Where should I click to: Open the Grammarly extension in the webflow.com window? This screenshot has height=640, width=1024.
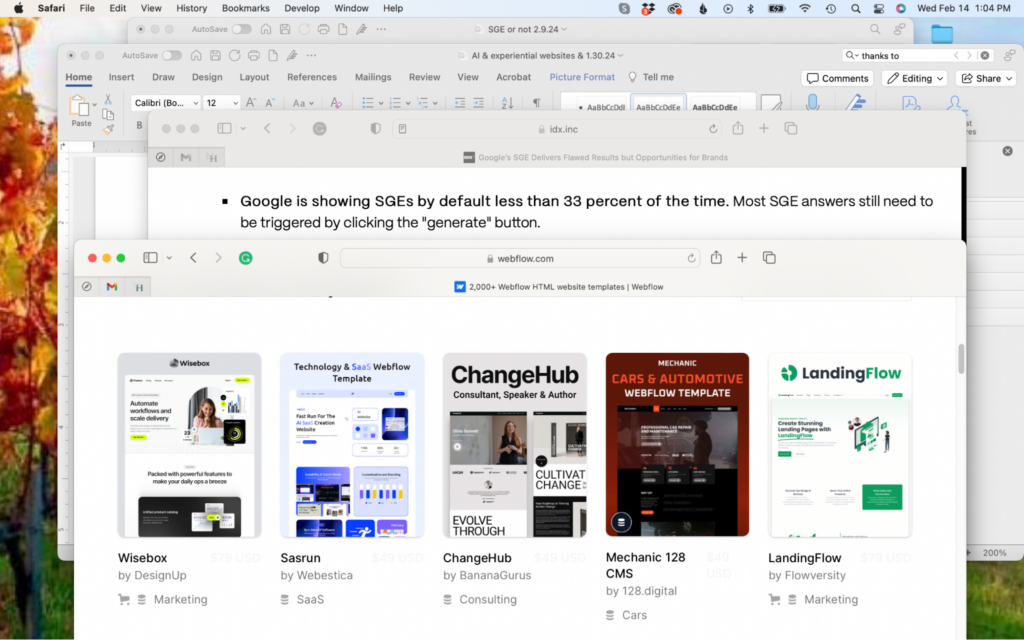pyautogui.click(x=246, y=258)
